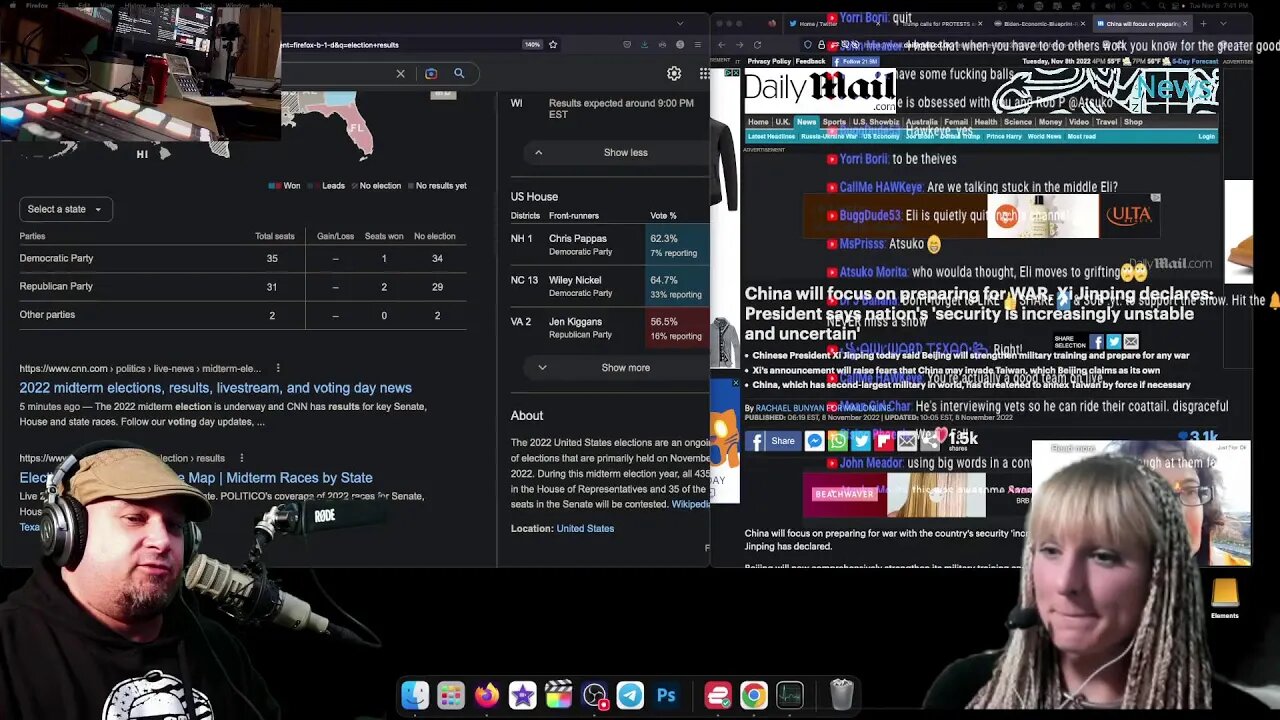Click the Republican Party table row

[x=243, y=286]
